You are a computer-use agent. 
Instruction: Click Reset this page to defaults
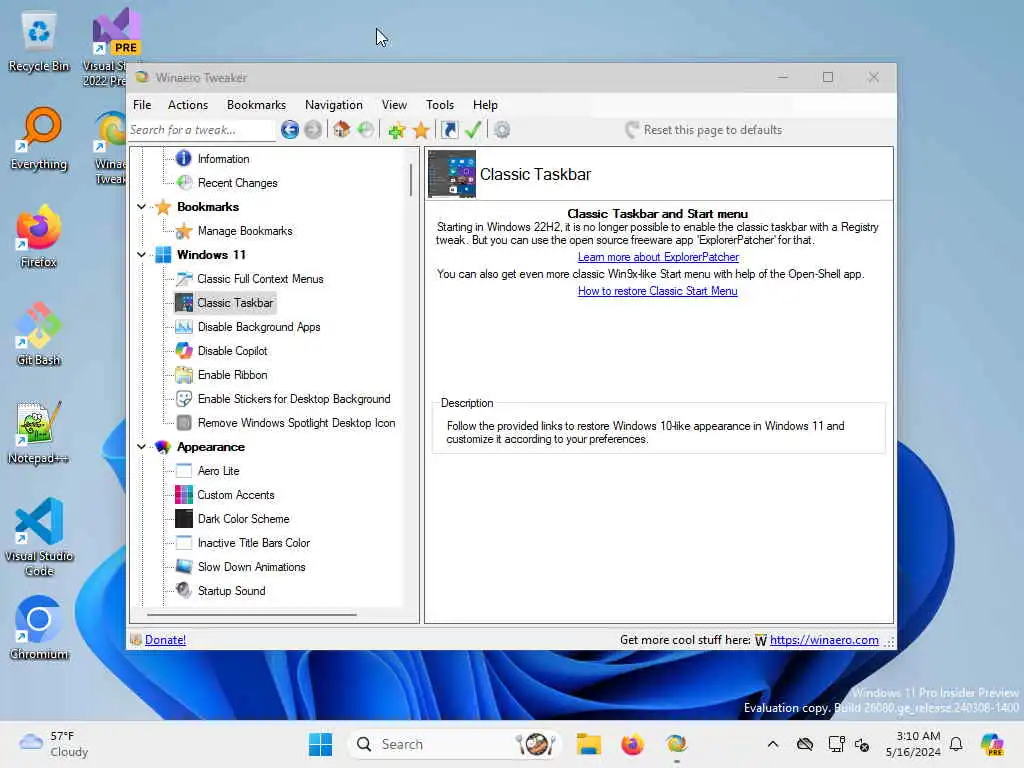coord(703,130)
